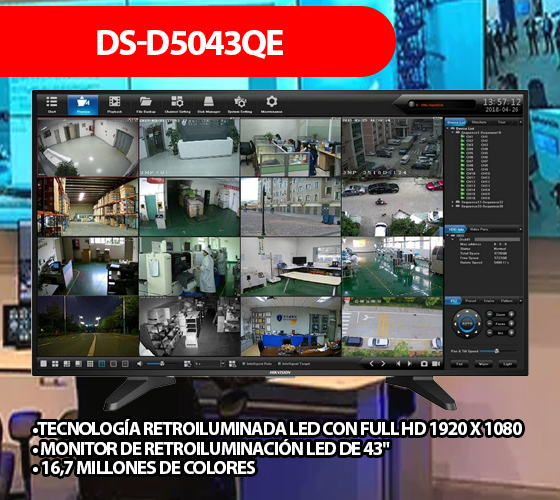Click the Light button
This screenshot has height=500, width=560.
508,364
